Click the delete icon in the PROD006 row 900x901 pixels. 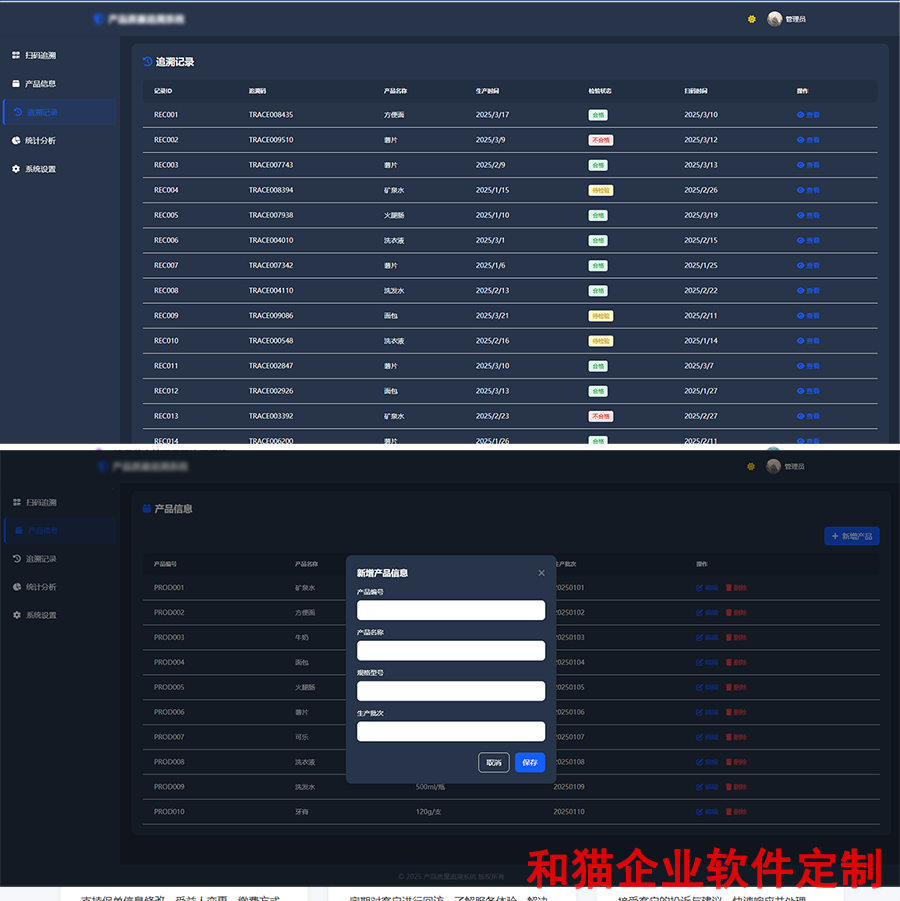(x=729, y=712)
